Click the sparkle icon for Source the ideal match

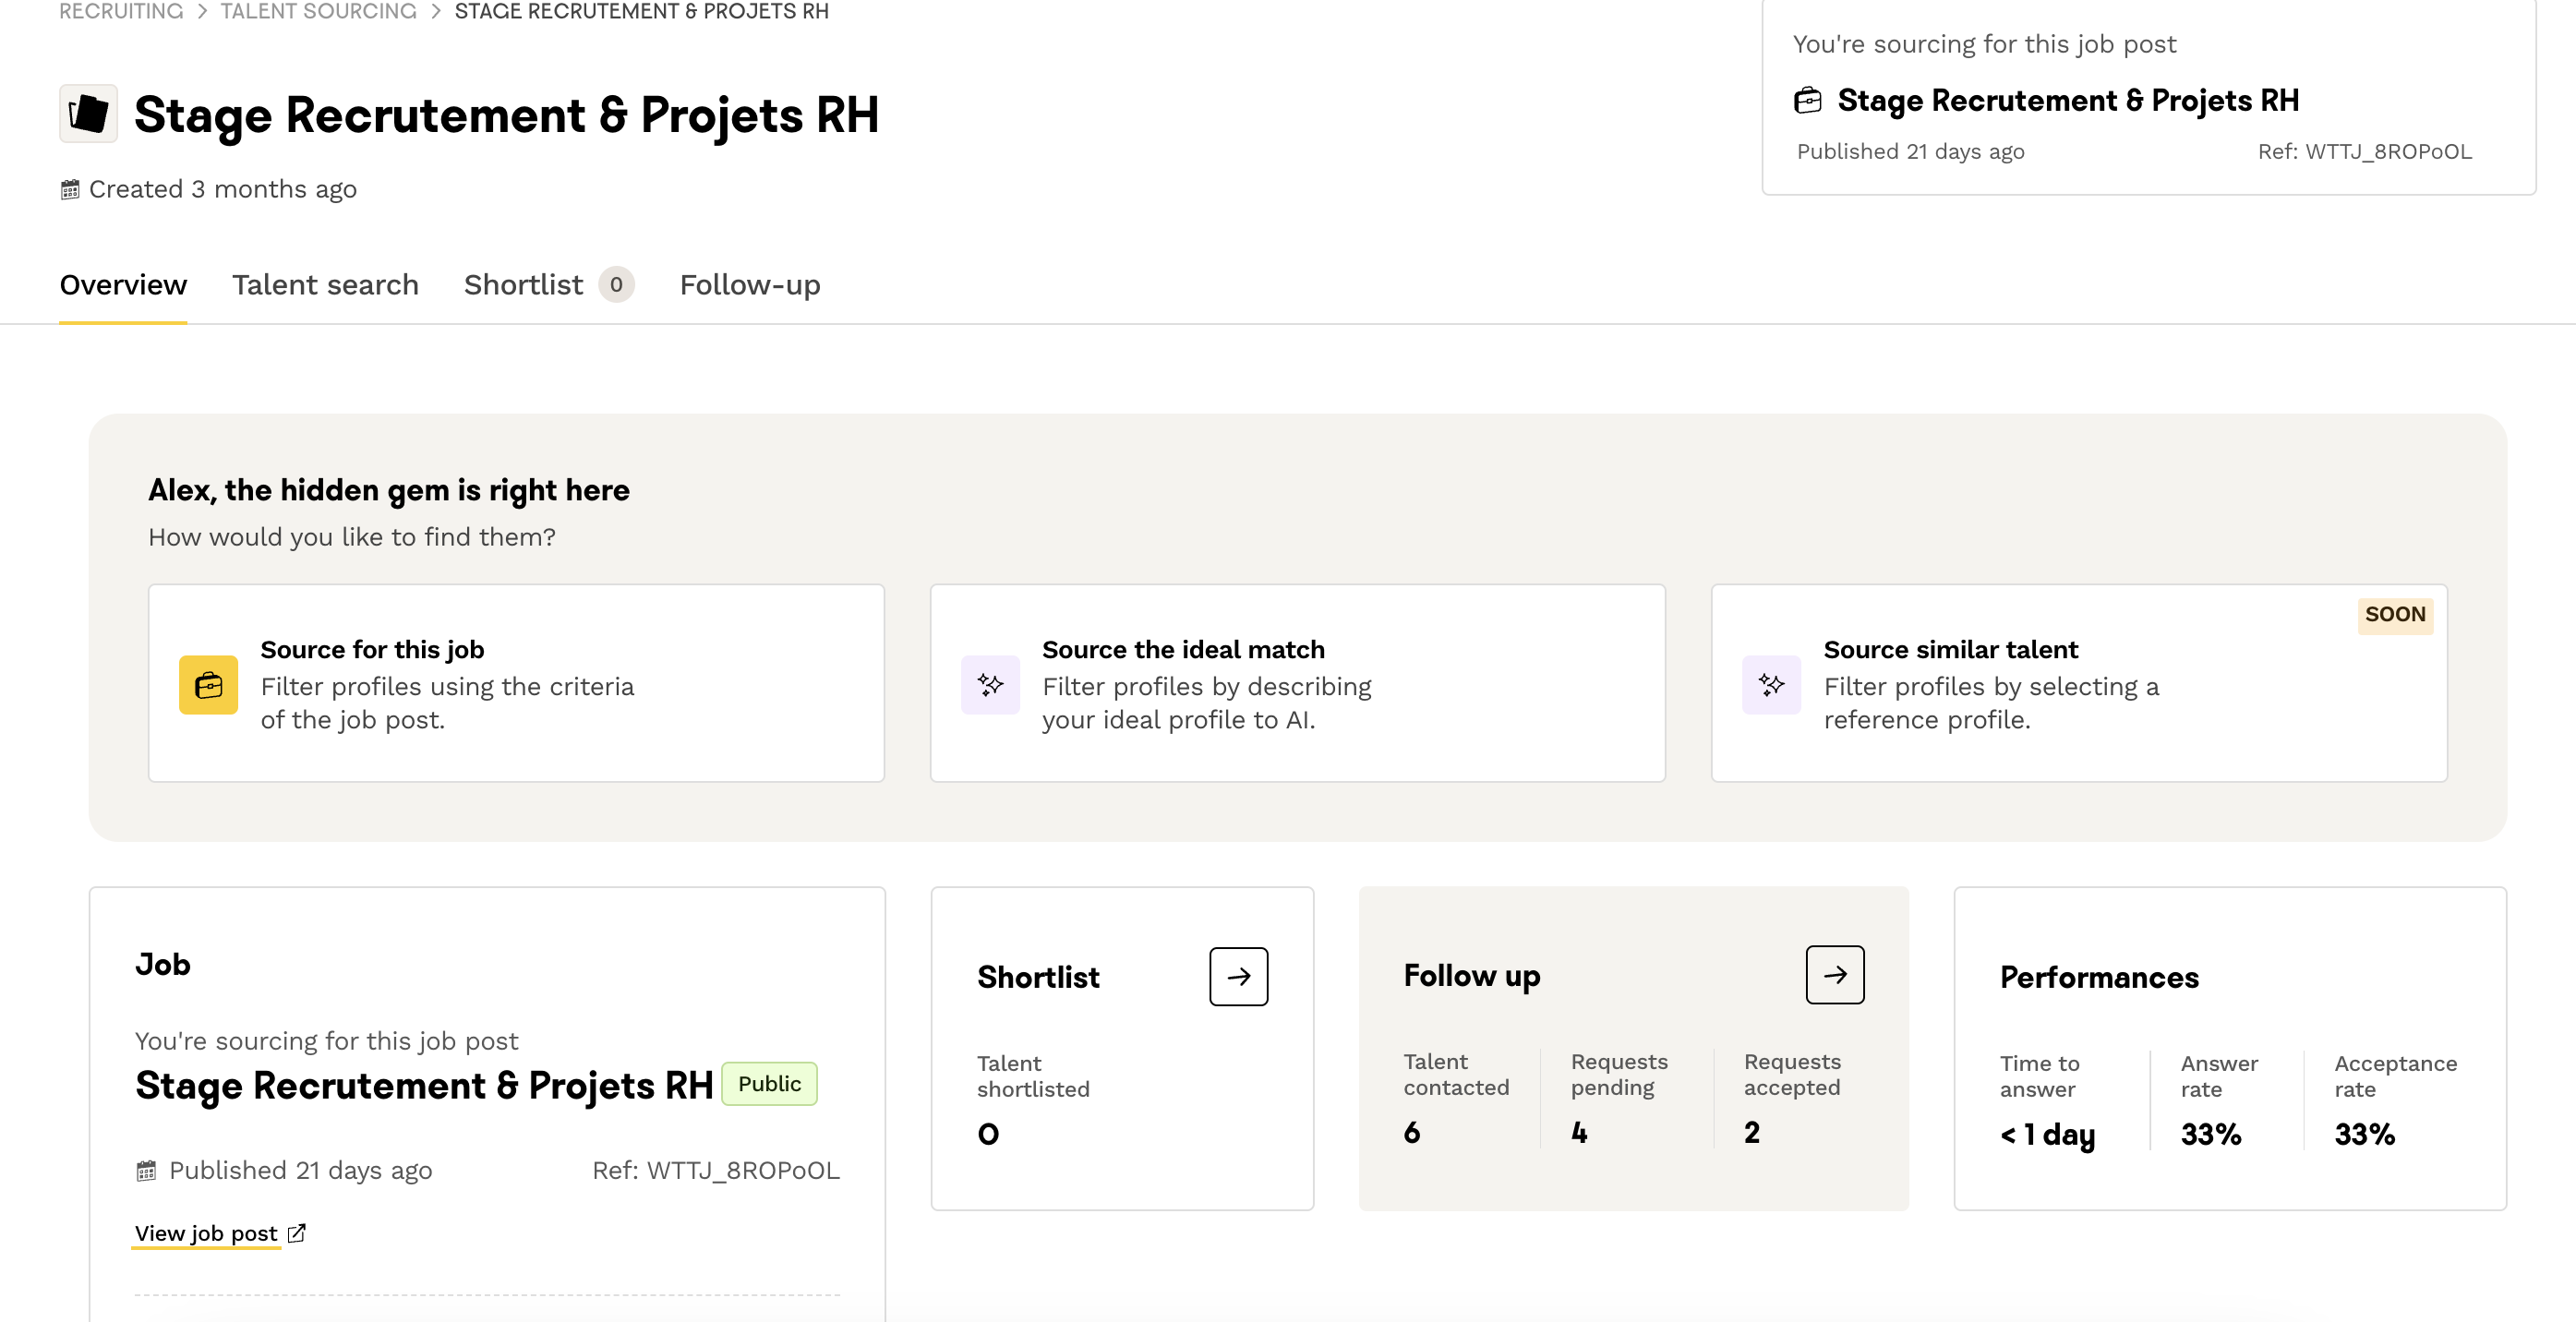click(989, 684)
